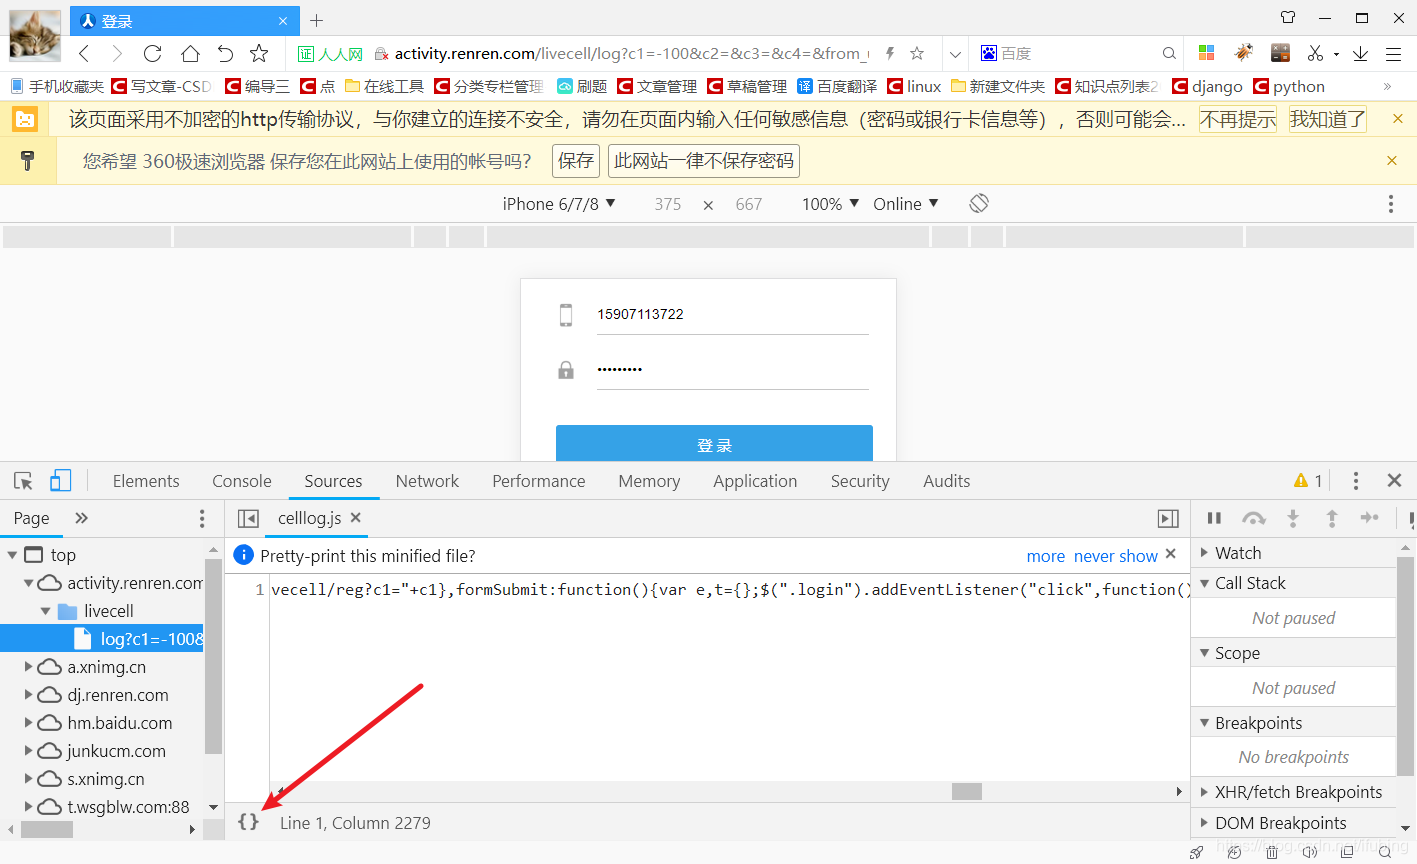Click the step out of function button

(1332, 518)
